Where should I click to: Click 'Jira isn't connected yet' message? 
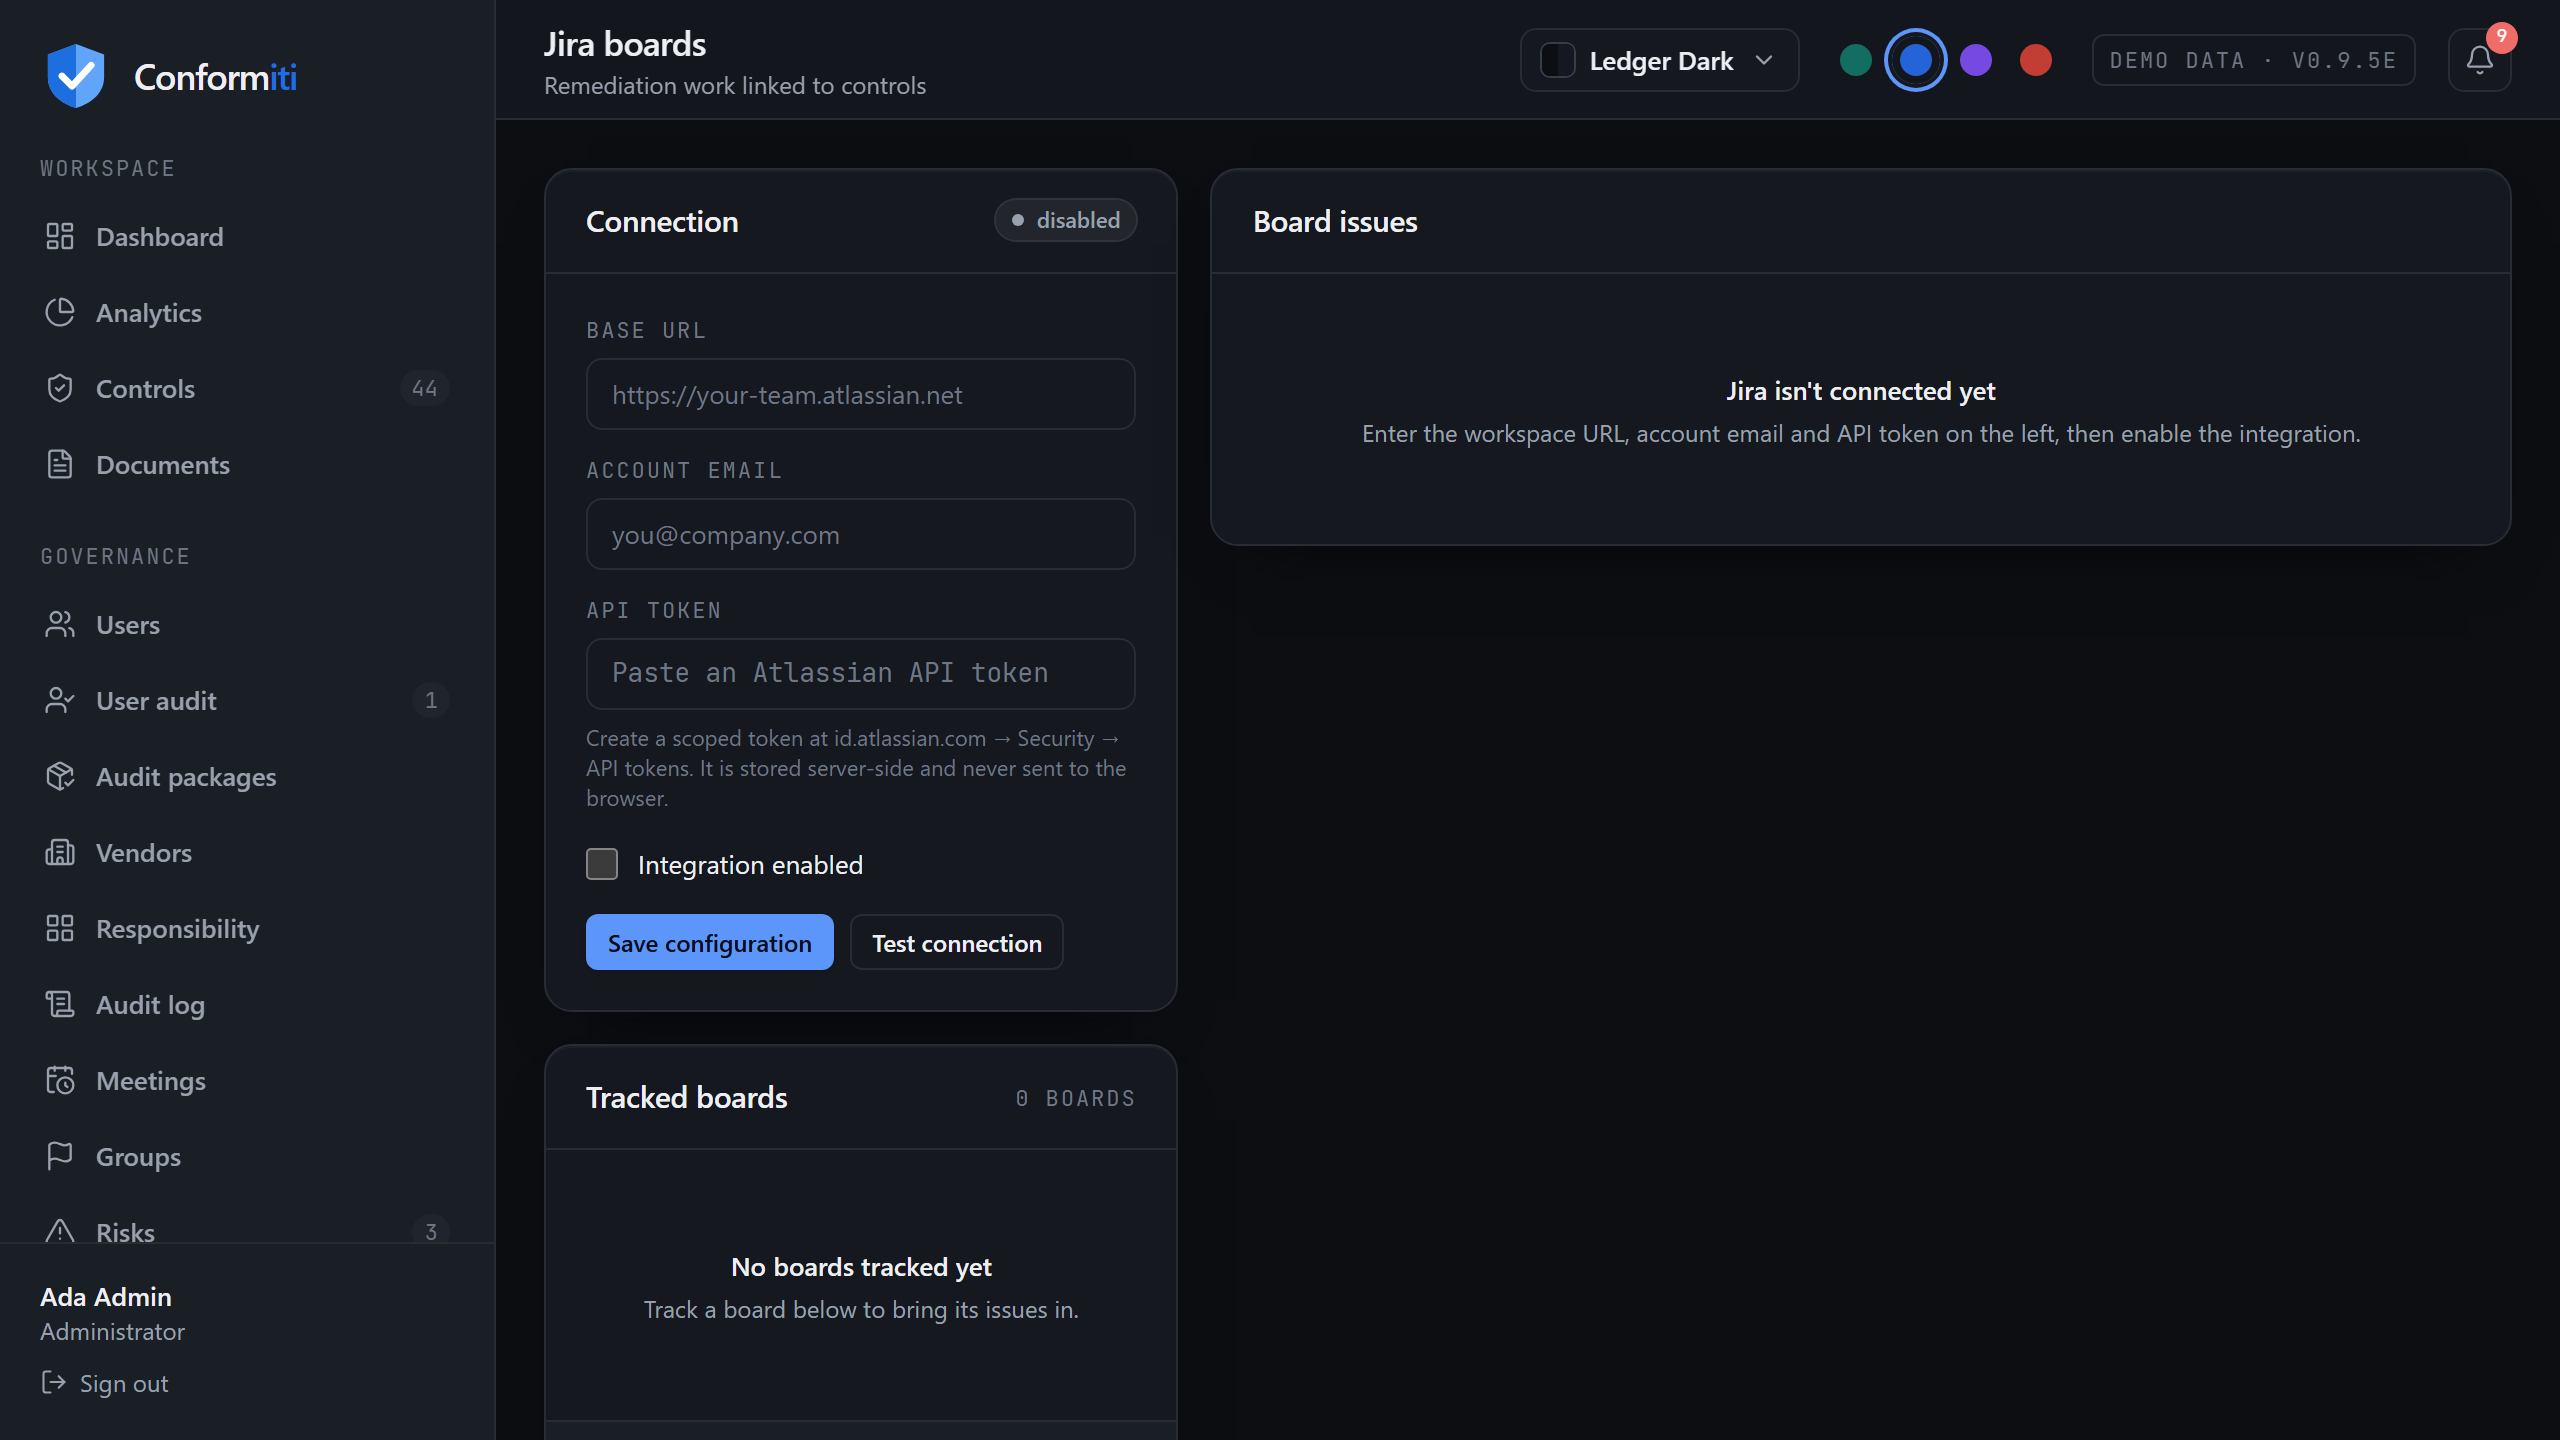pyautogui.click(x=1860, y=390)
